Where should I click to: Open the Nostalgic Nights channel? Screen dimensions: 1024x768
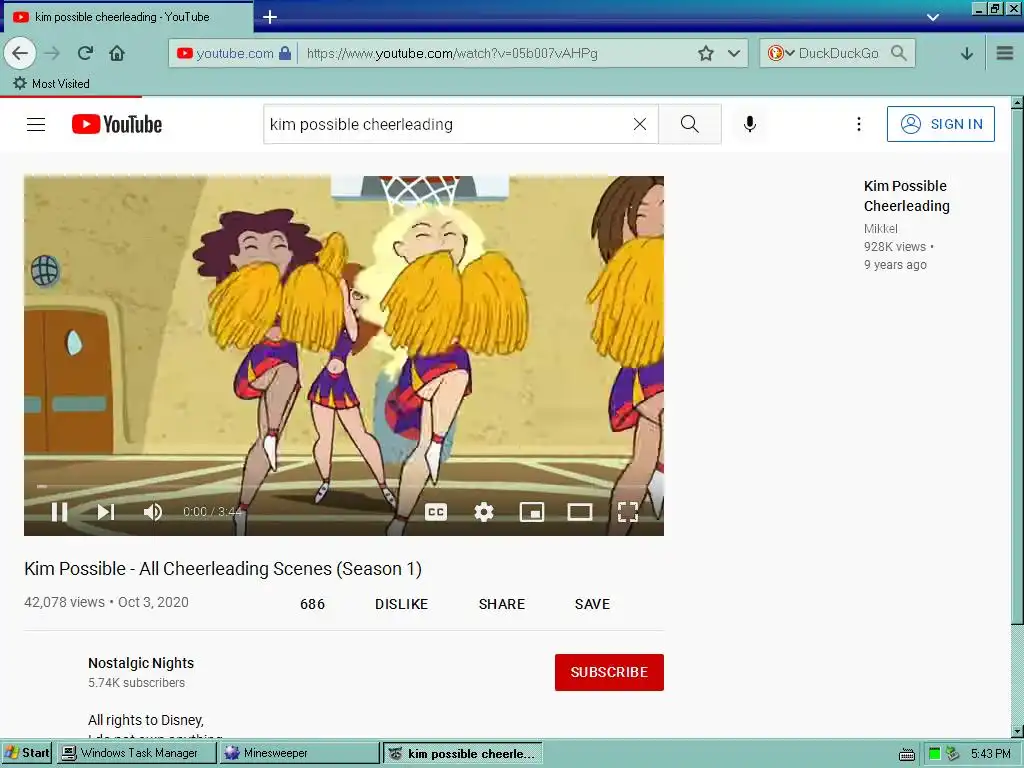click(x=141, y=663)
